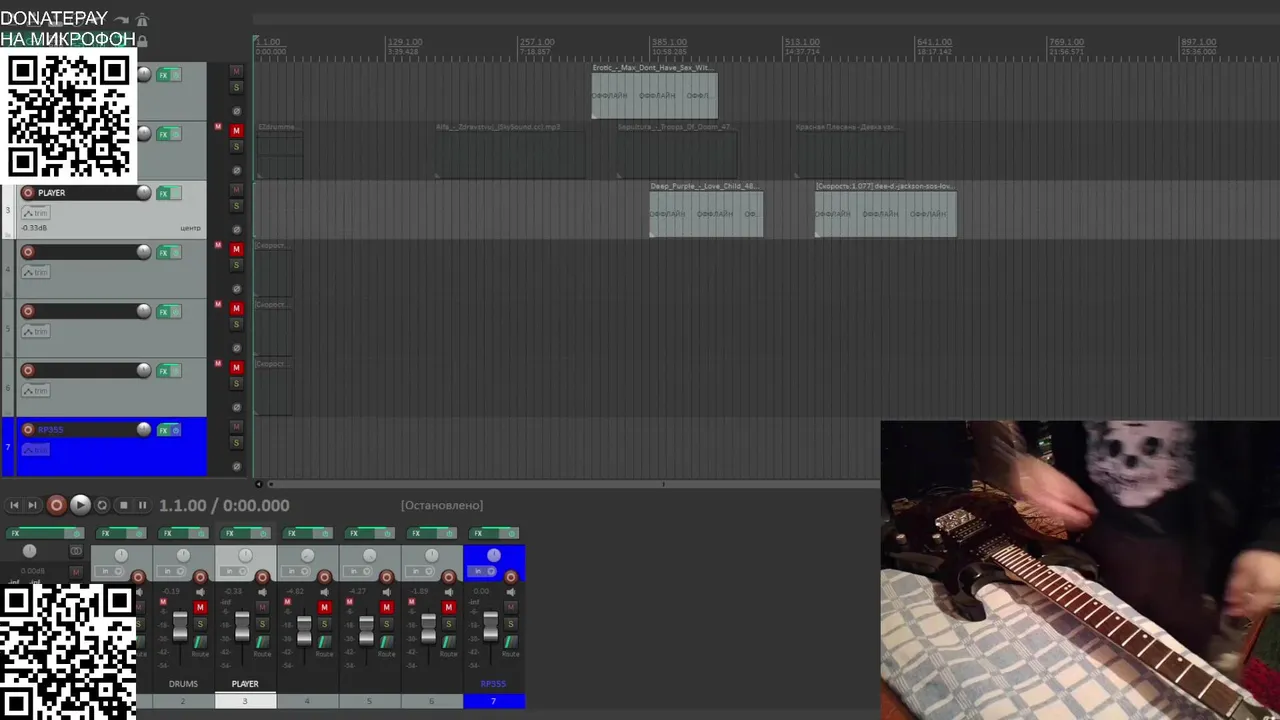Image resolution: width=1280 pixels, height=720 pixels.
Task: Unmute mixer channel 5
Action: pyautogui.click(x=386, y=608)
